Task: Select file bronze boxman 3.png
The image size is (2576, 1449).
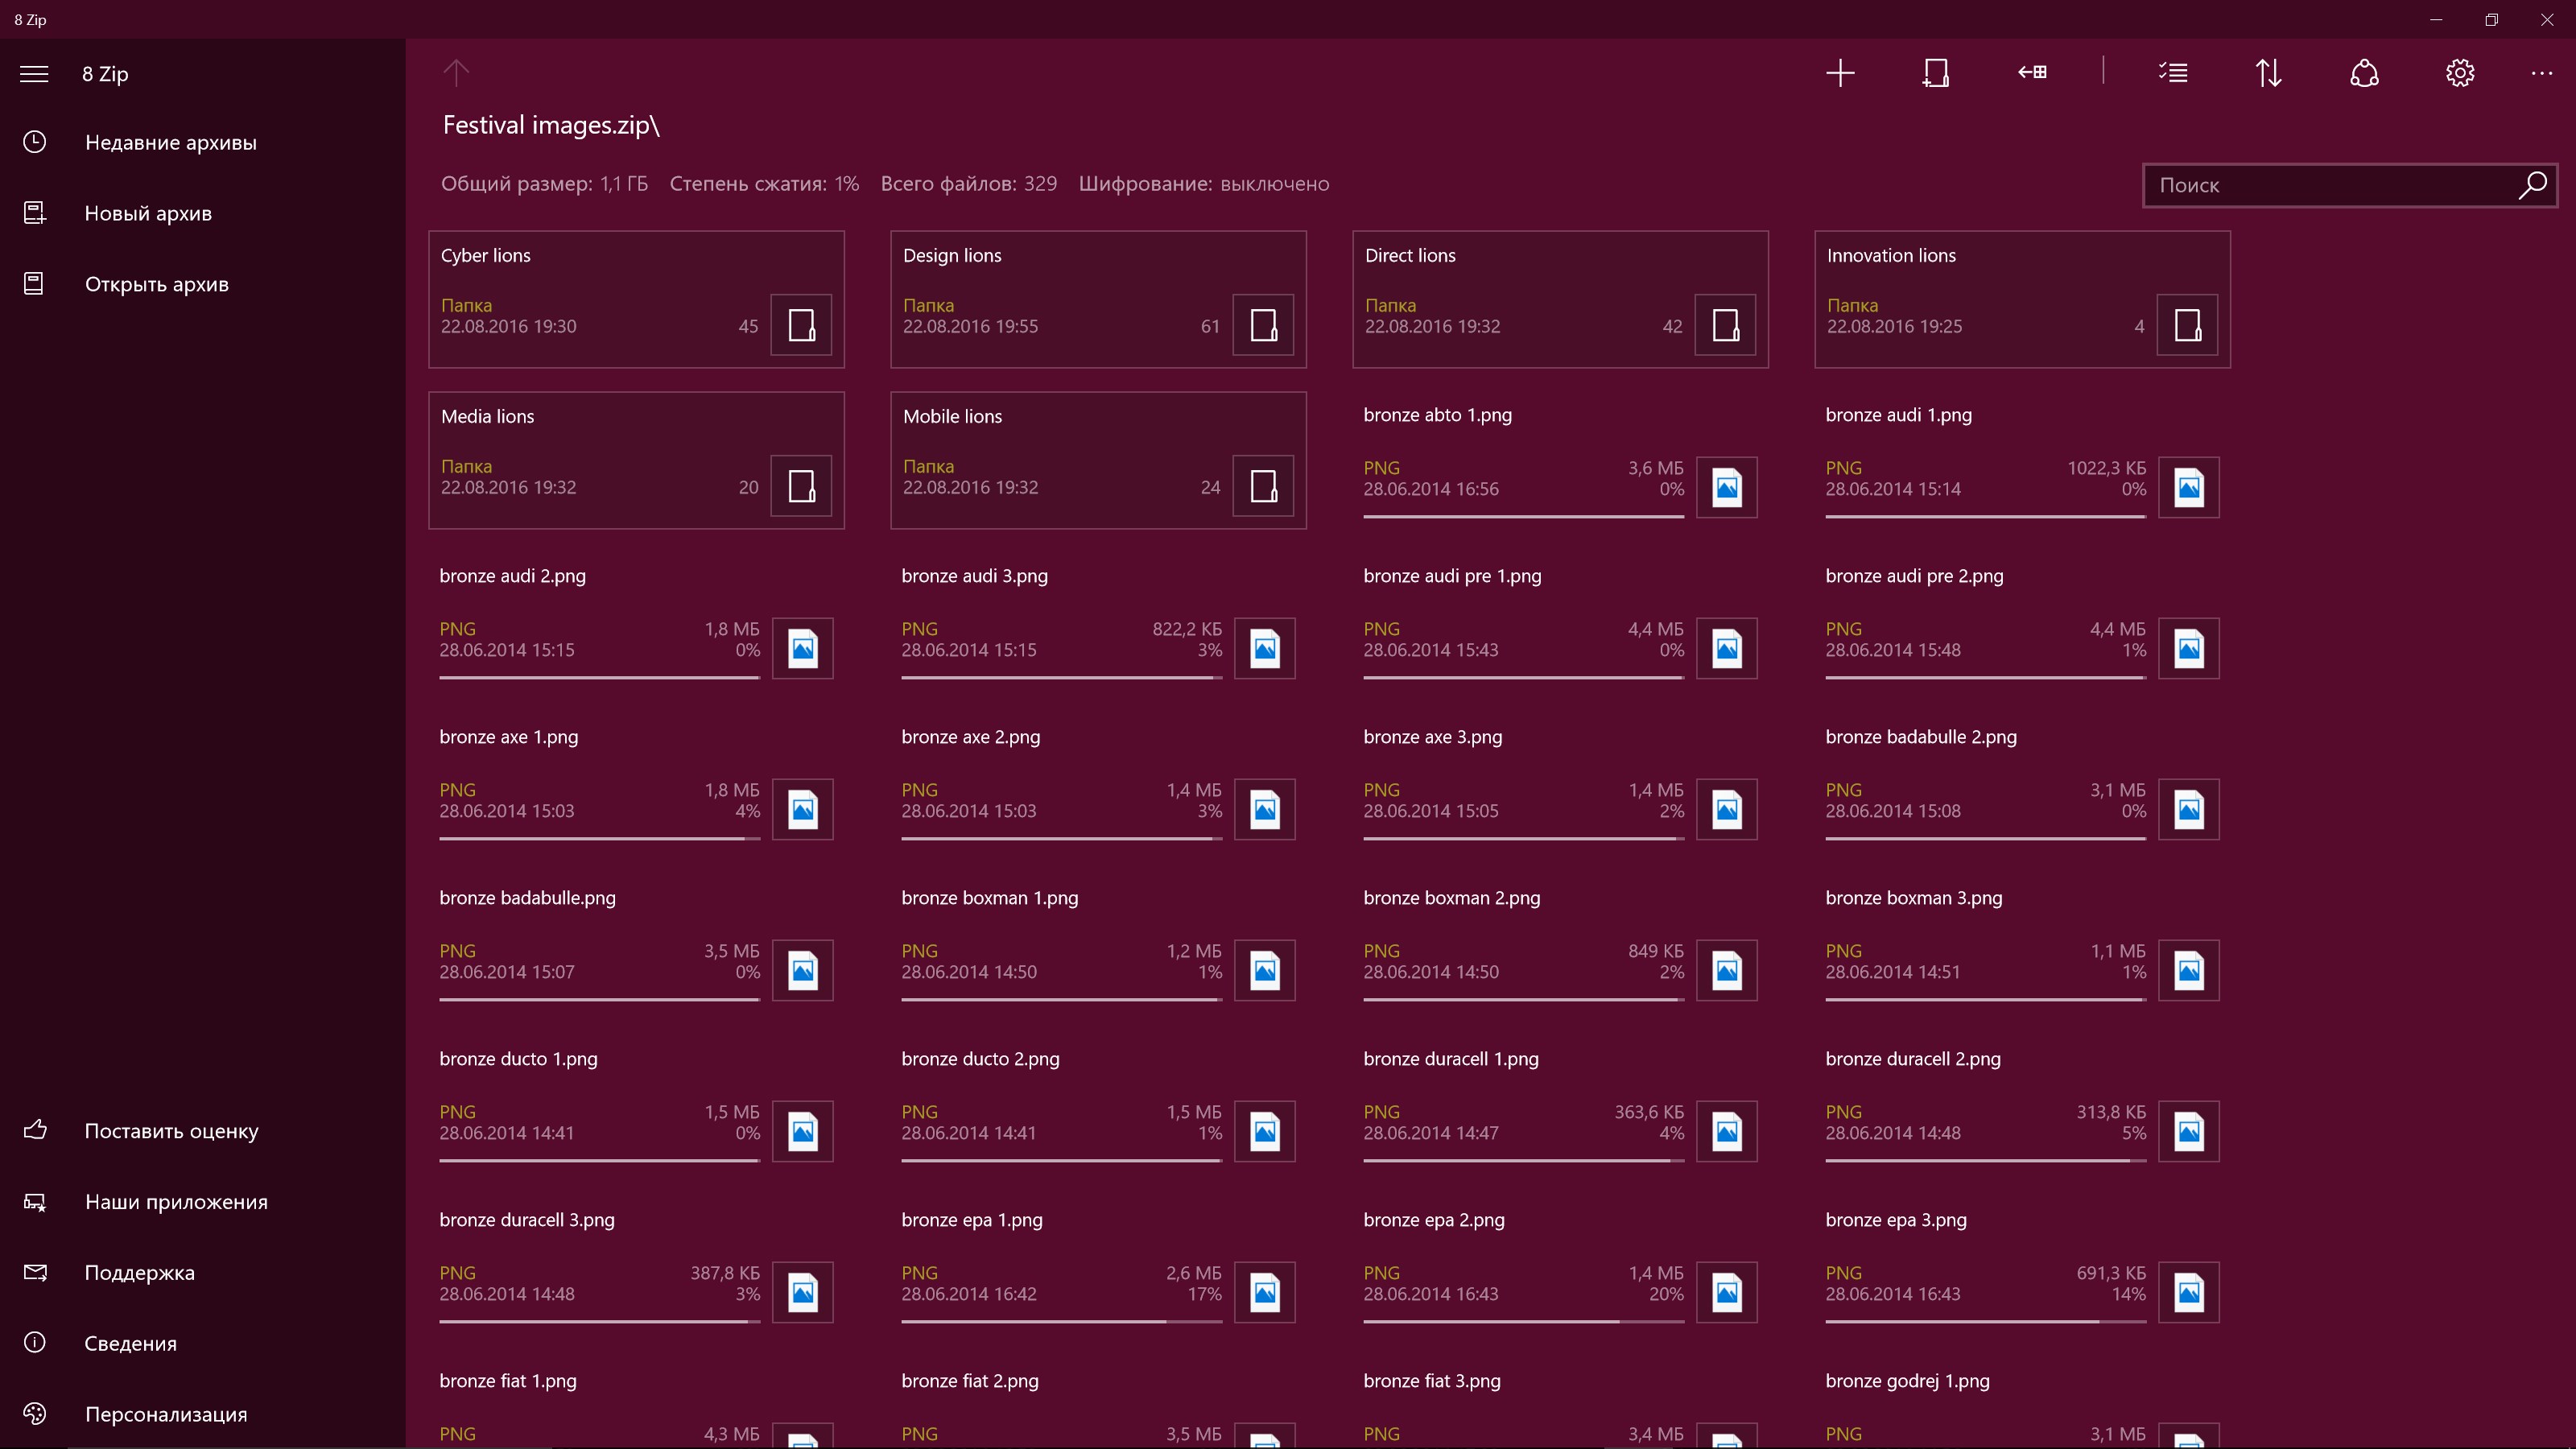Action: [x=2022, y=943]
